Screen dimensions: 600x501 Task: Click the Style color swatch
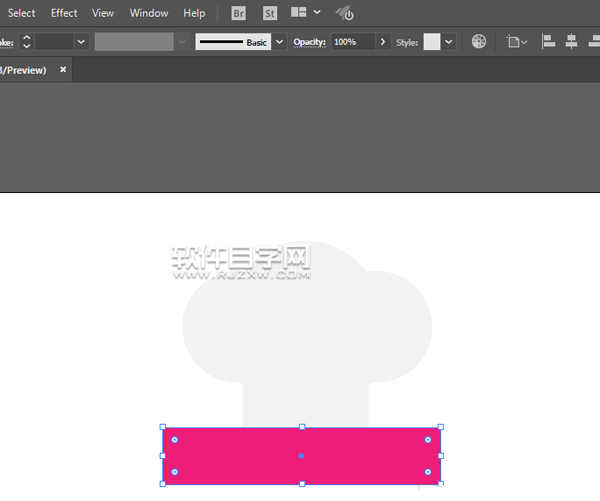(x=431, y=42)
